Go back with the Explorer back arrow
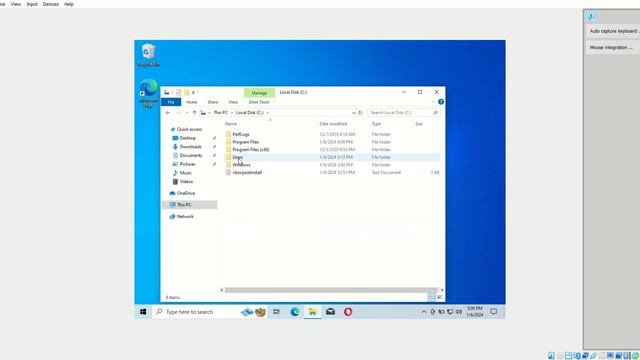Image resolution: width=640 pixels, height=360 pixels. tap(168, 113)
